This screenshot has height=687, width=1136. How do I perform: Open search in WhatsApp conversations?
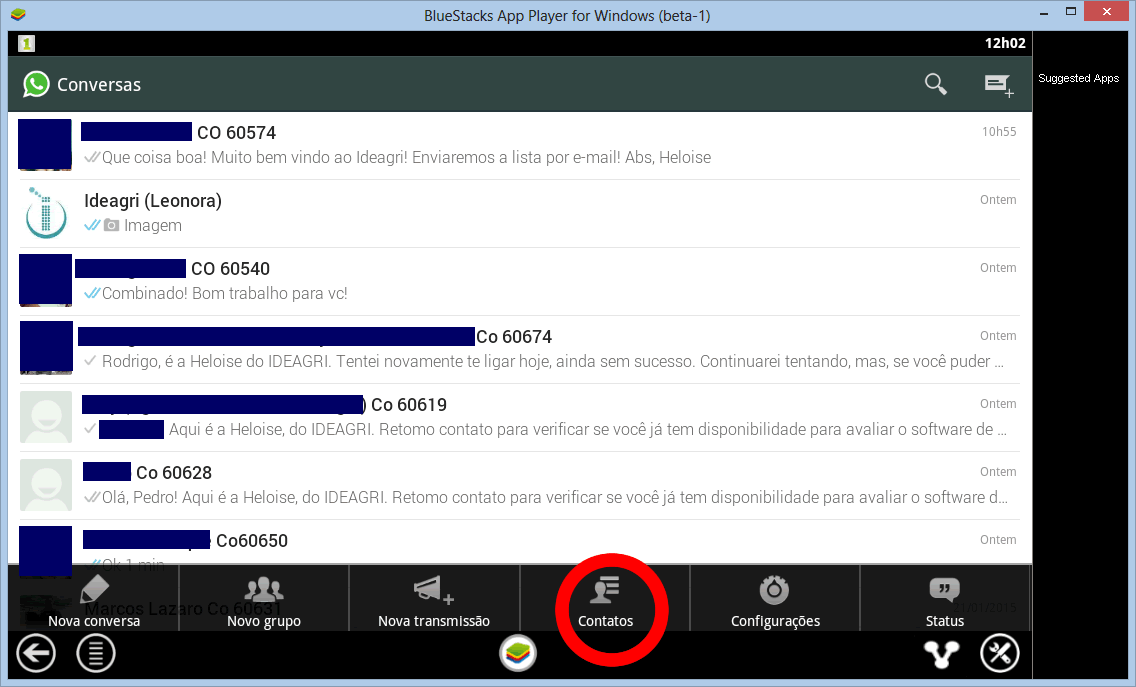point(935,84)
